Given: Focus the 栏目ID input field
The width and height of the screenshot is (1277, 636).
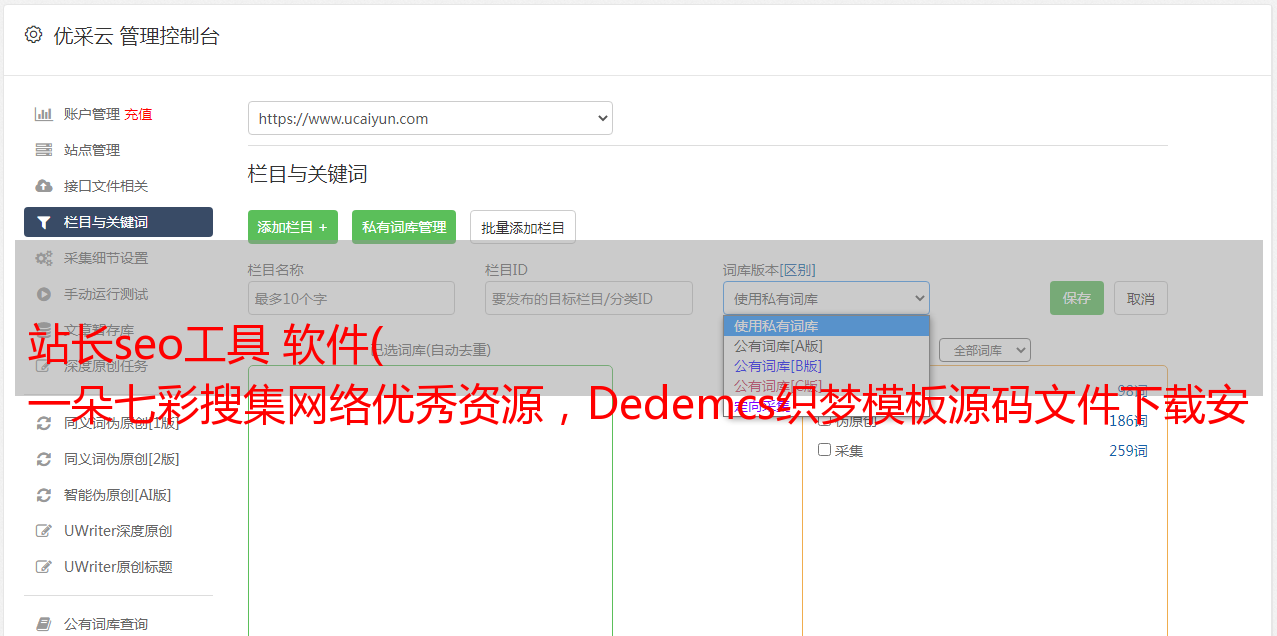Looking at the screenshot, I should pyautogui.click(x=589, y=298).
